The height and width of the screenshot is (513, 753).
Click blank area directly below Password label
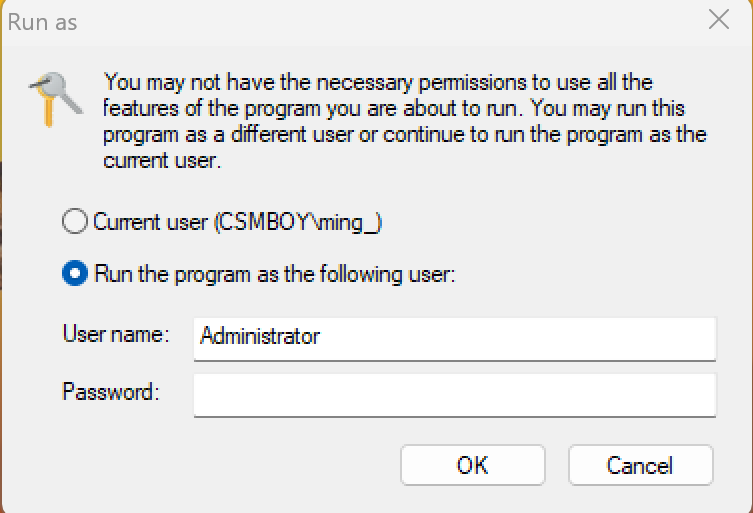[110, 440]
